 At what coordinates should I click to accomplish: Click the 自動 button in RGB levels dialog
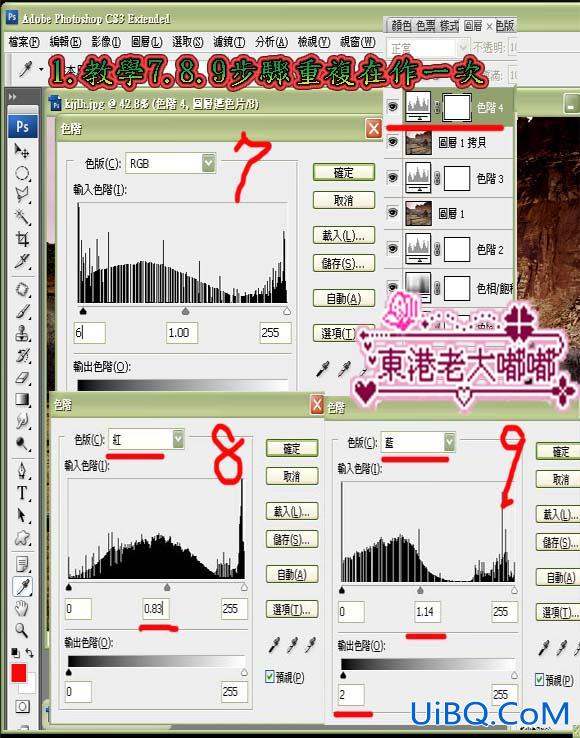click(344, 298)
